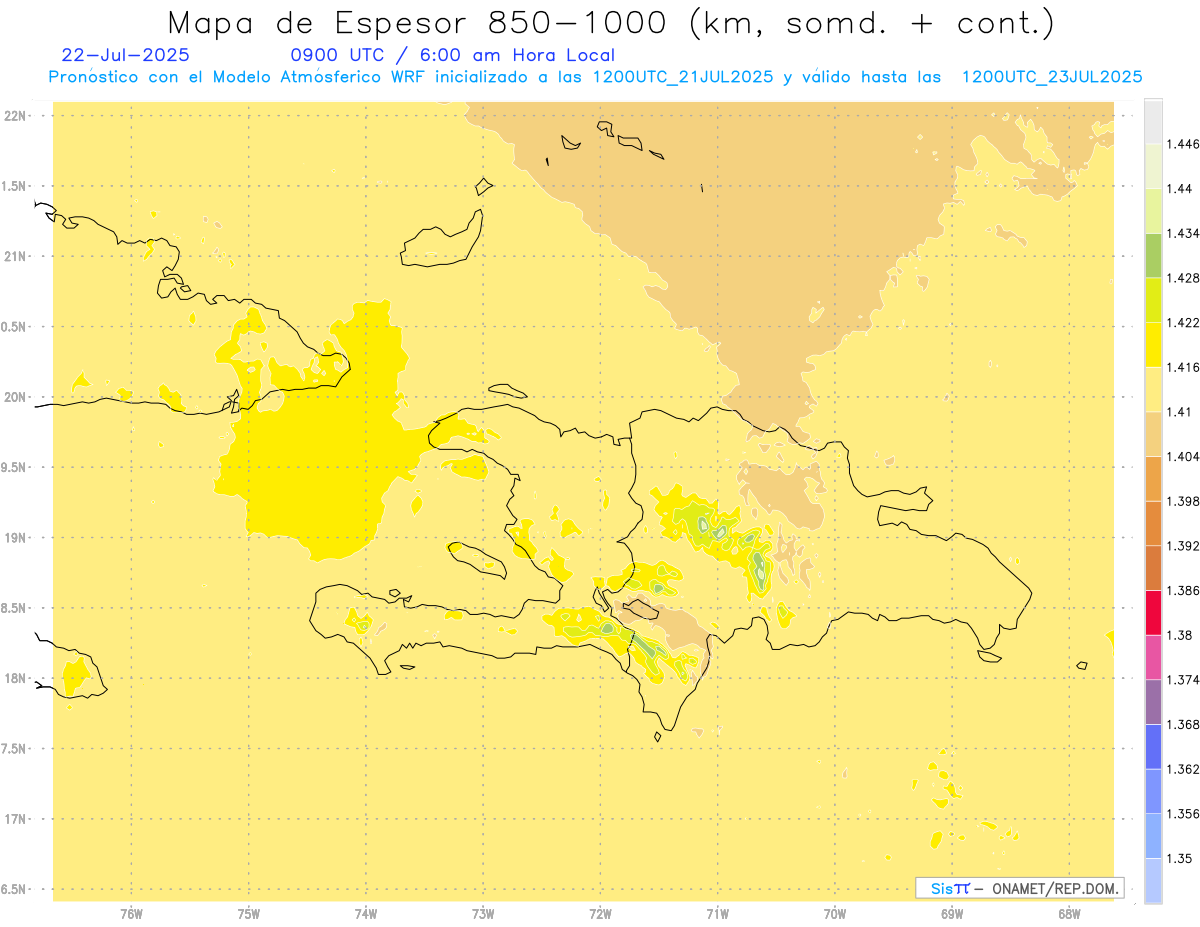The width and height of the screenshot is (1200, 927).
Task: Click the "68W" longitude label
Action: [1069, 913]
